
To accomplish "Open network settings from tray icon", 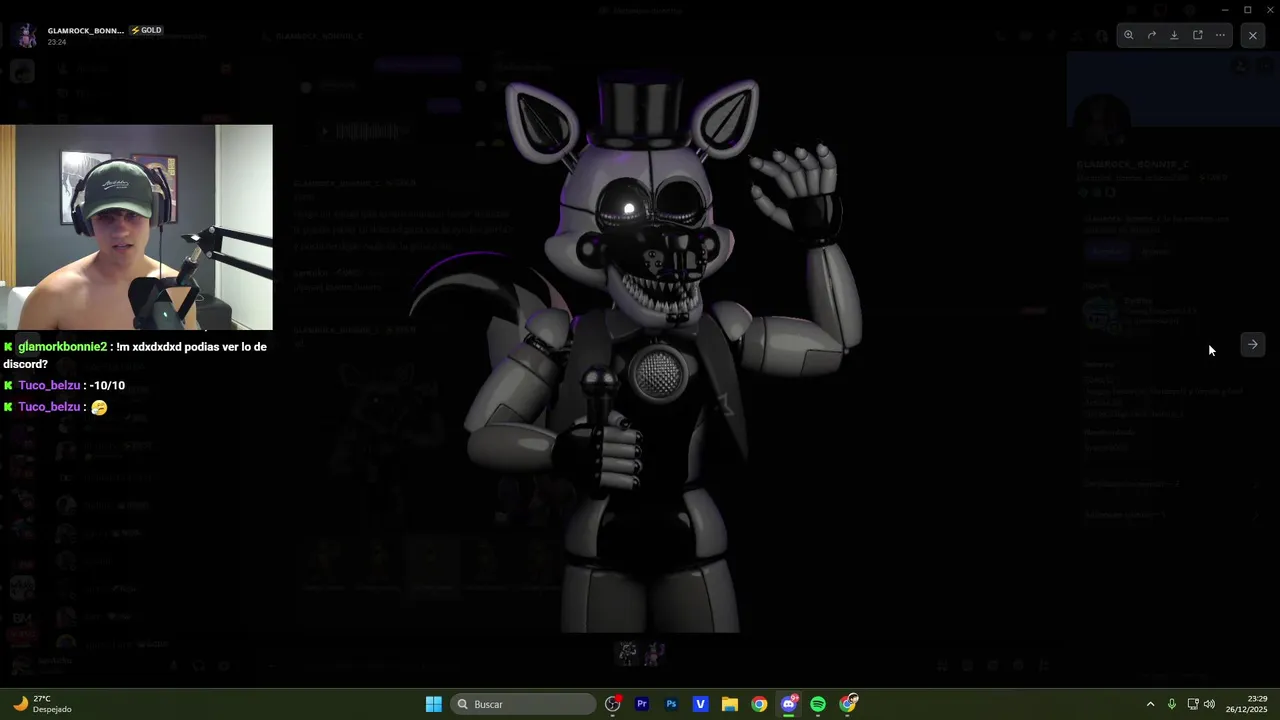I will (1193, 704).
